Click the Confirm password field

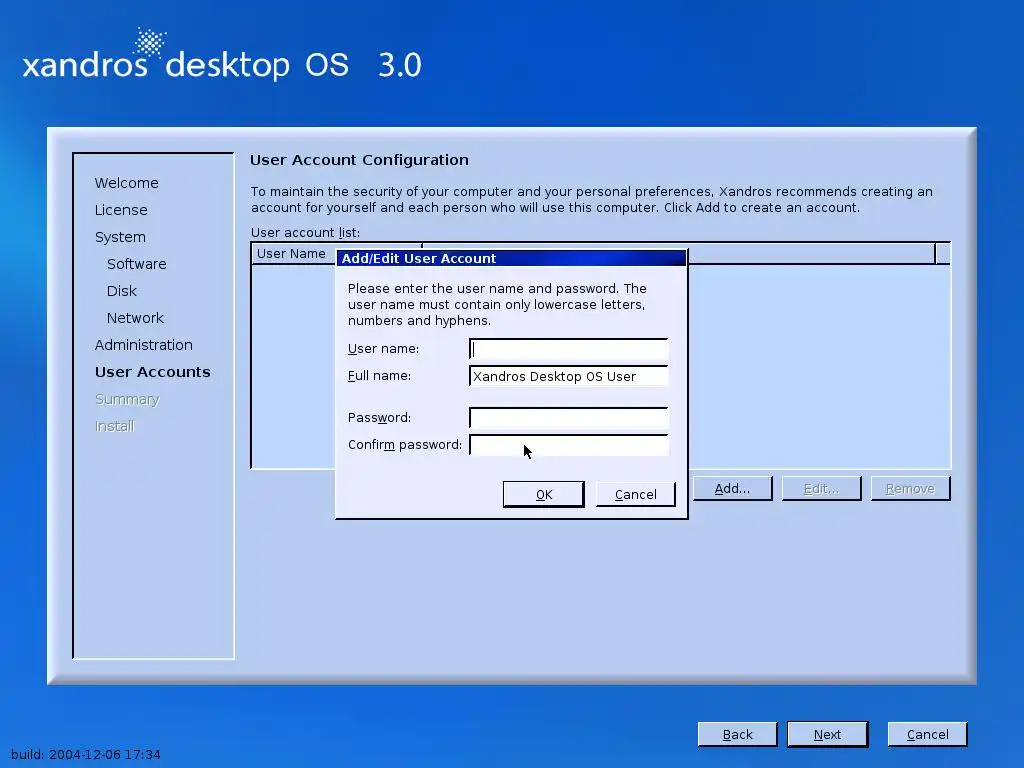pyautogui.click(x=568, y=445)
